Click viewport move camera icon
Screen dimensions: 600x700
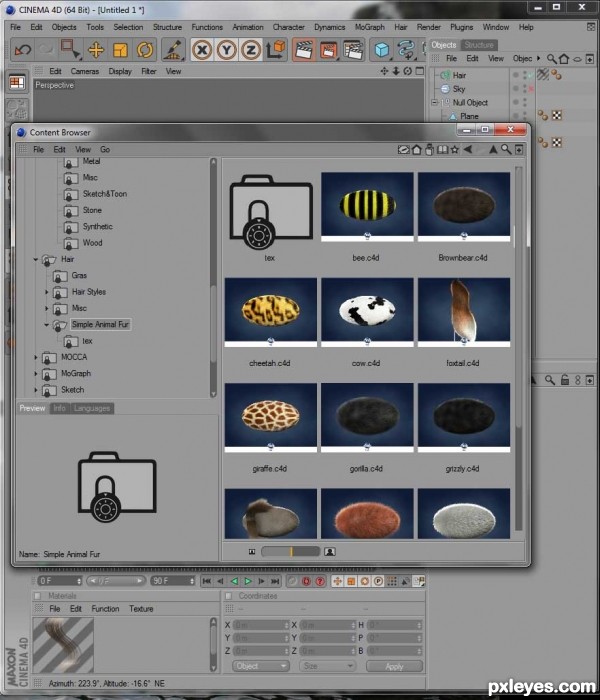384,71
